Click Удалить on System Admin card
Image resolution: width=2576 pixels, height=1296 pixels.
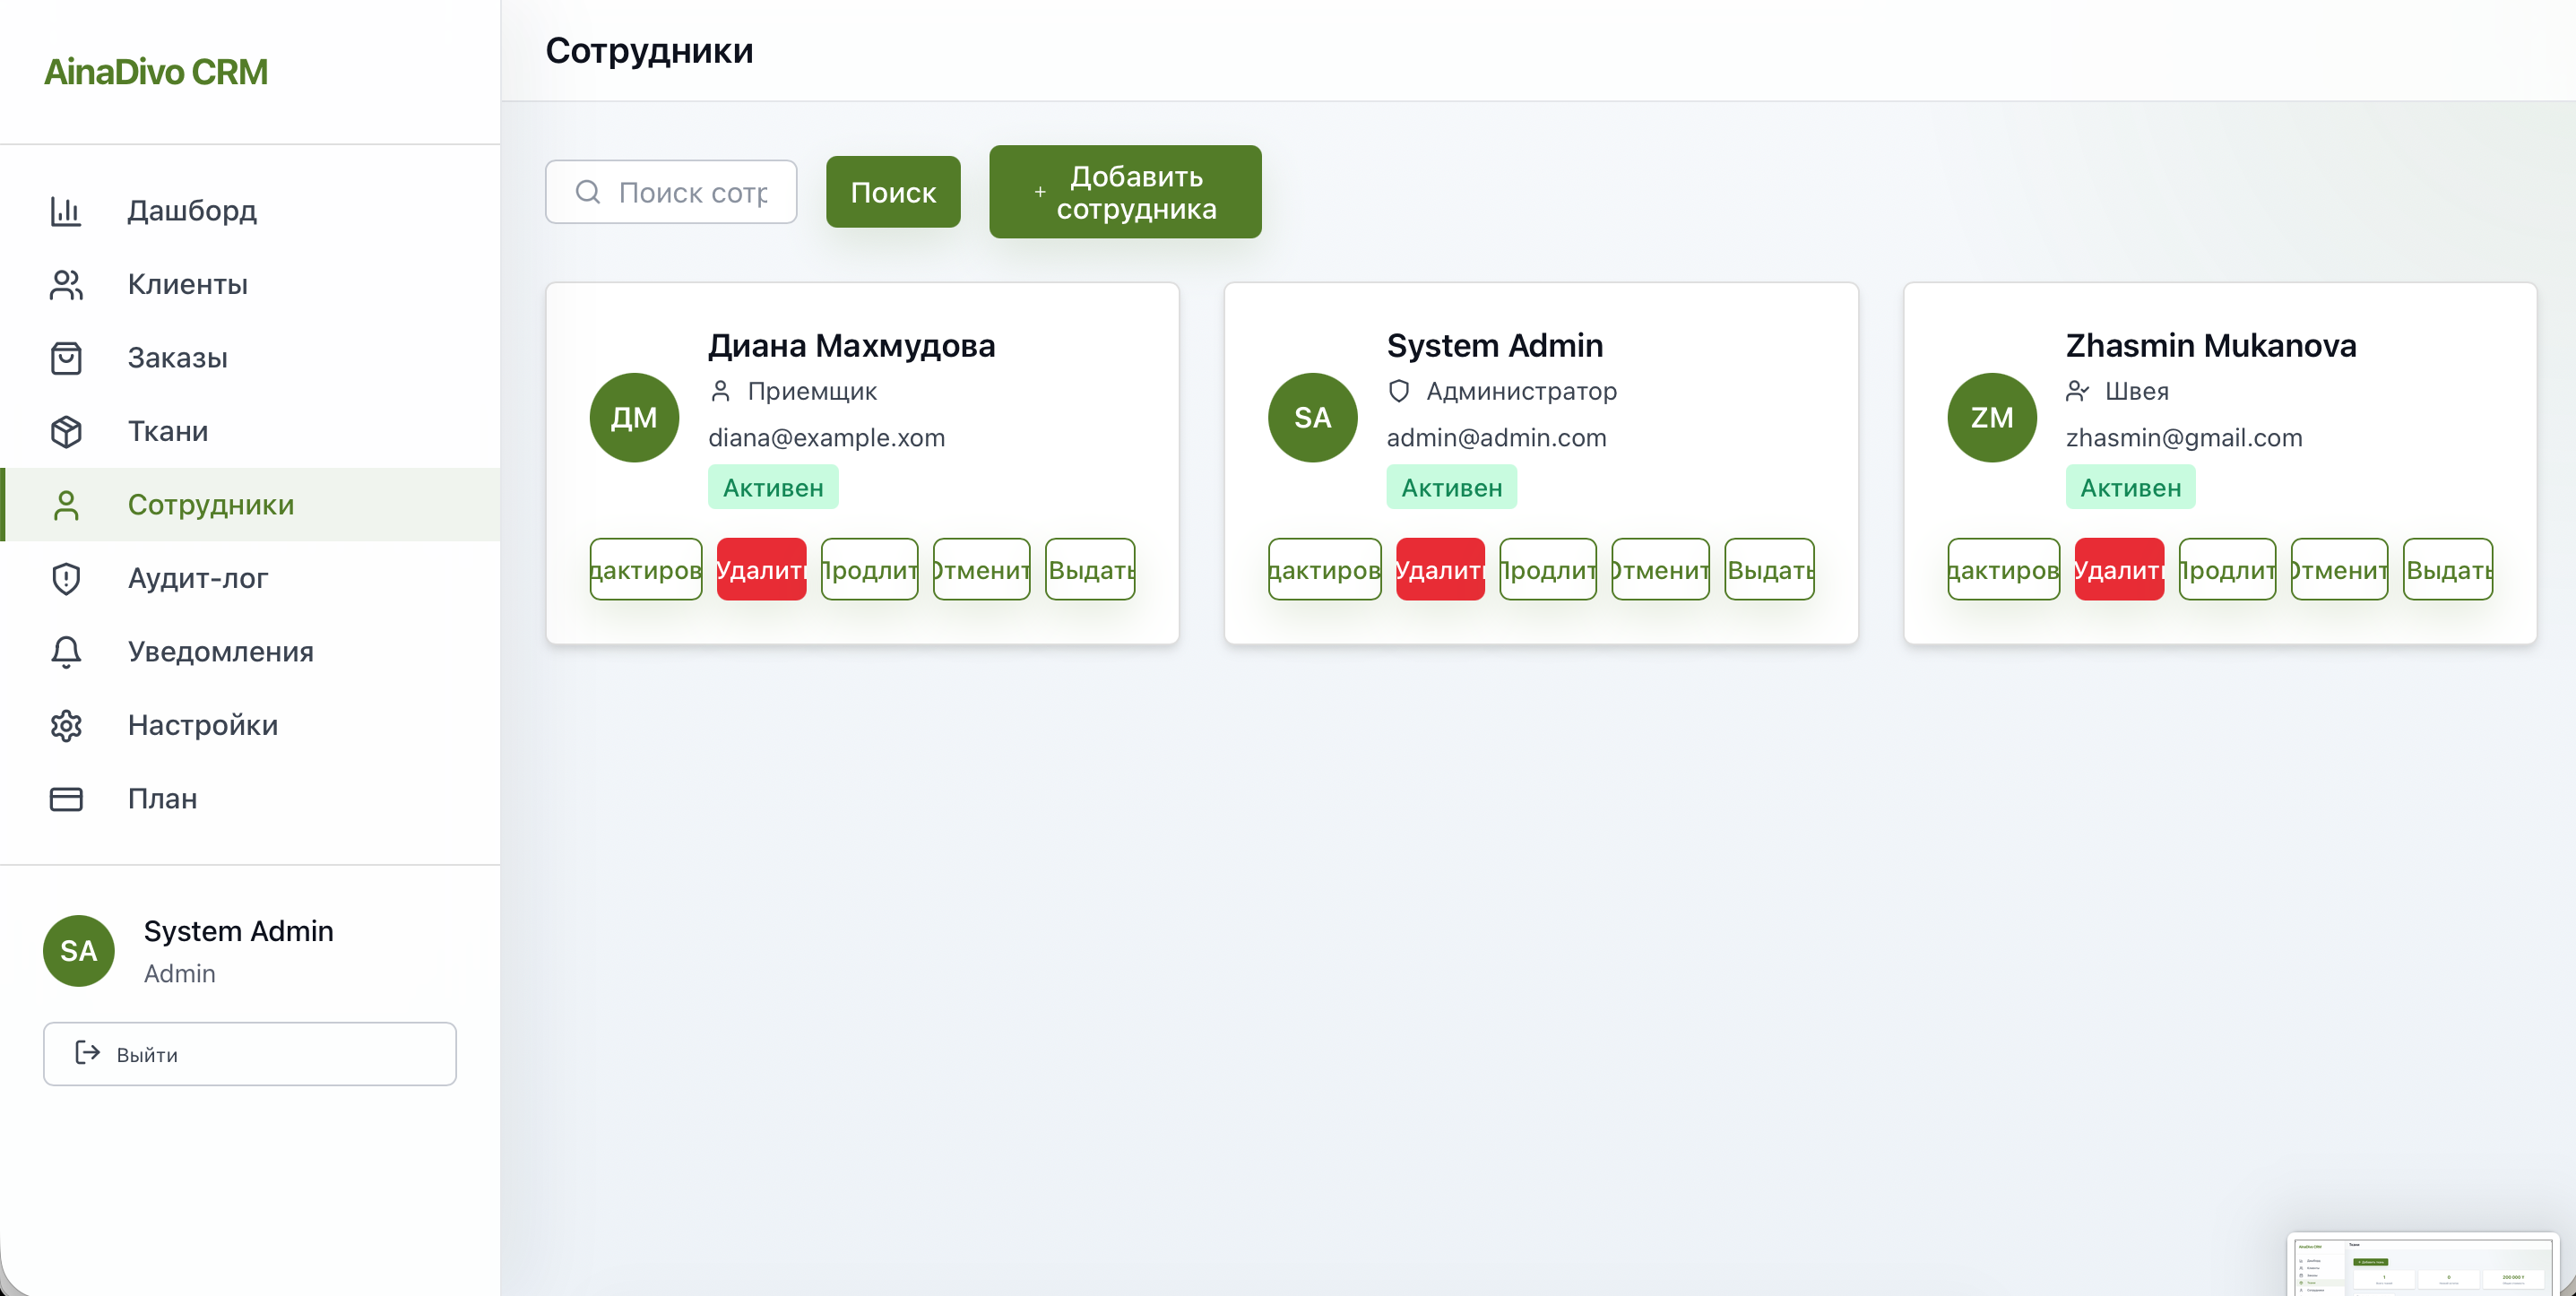tap(1440, 570)
